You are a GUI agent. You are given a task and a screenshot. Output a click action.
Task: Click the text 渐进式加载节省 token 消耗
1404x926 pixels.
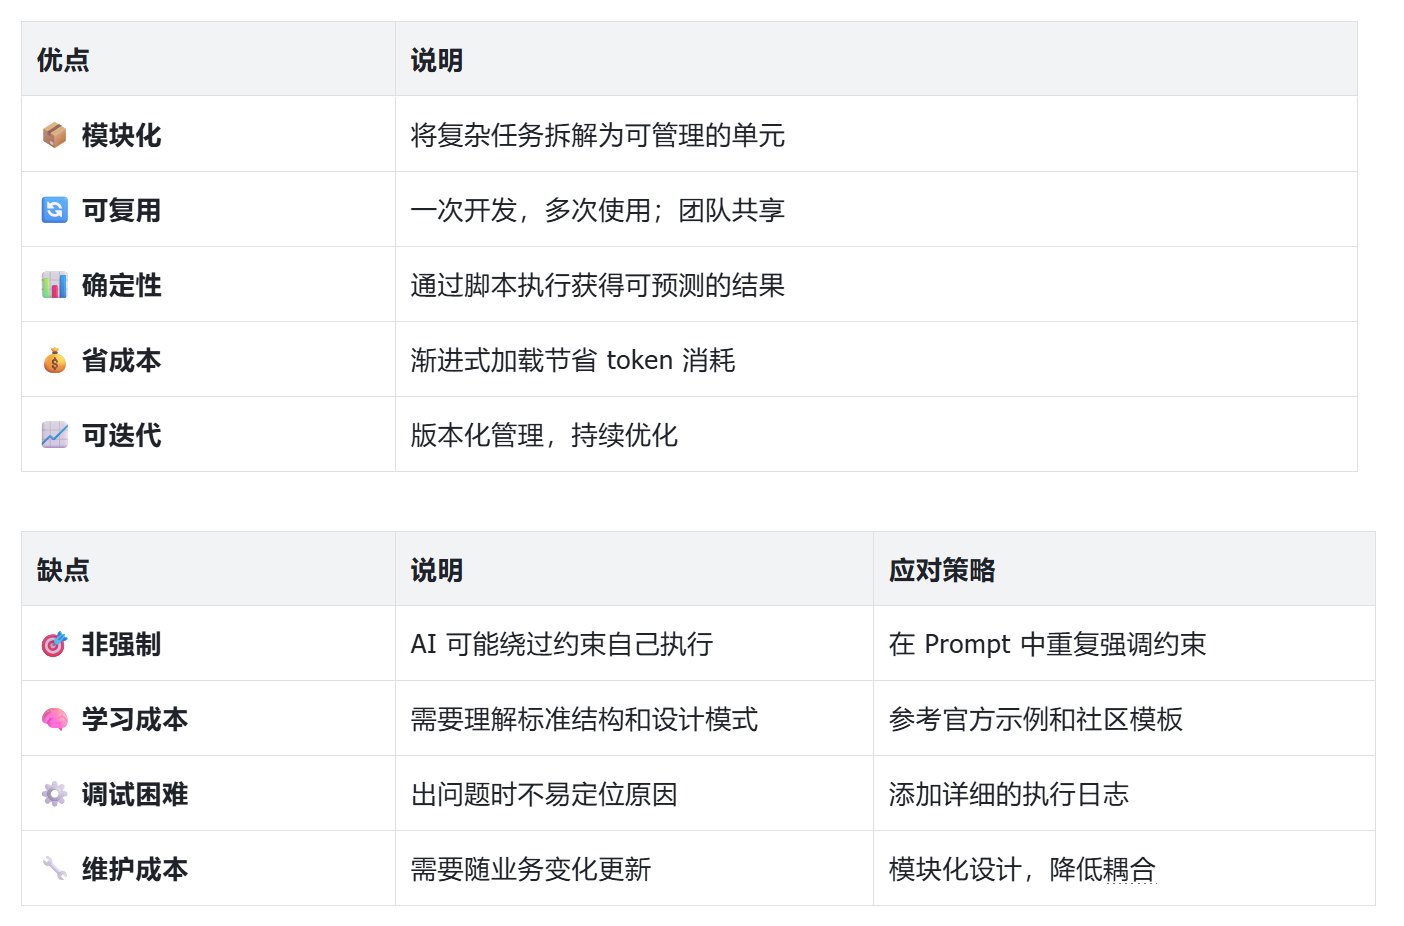pyautogui.click(x=572, y=360)
